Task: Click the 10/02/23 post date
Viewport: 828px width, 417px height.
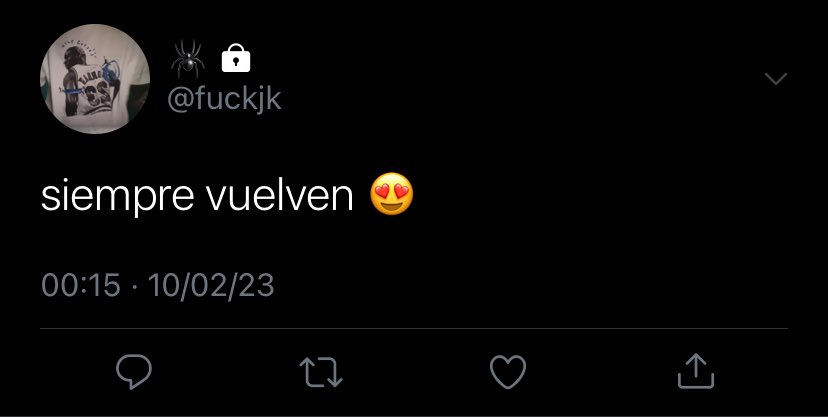Action: [x=211, y=286]
